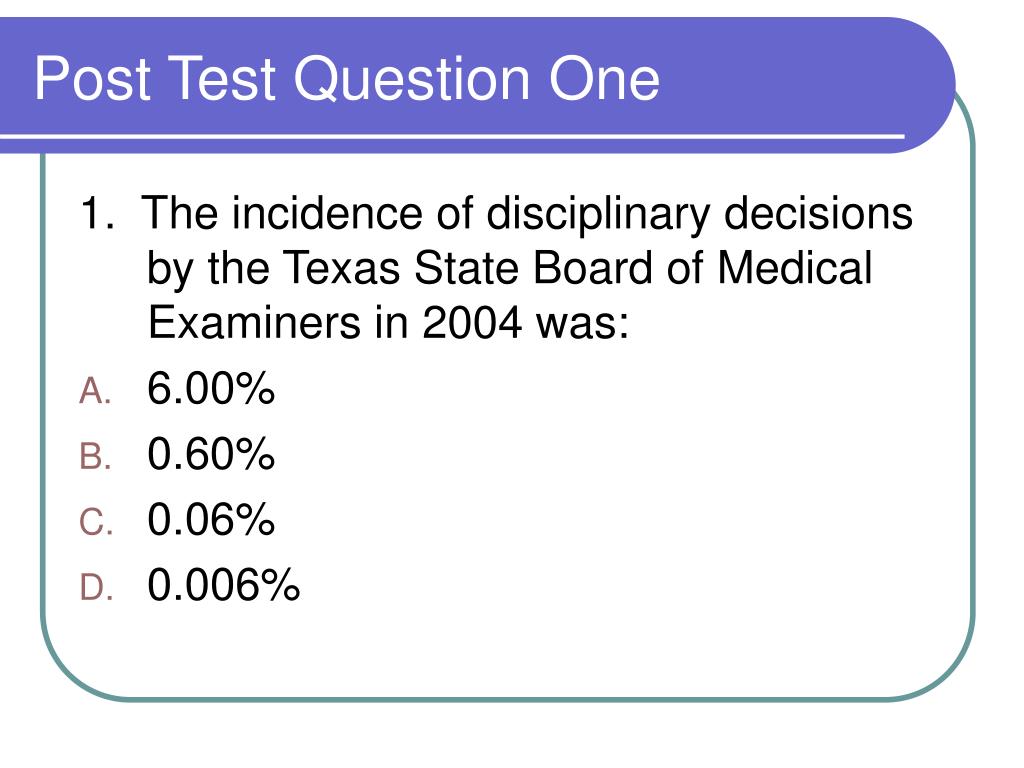The image size is (1024, 768).
Task: Click the year "2004" in the question
Action: pos(472,323)
